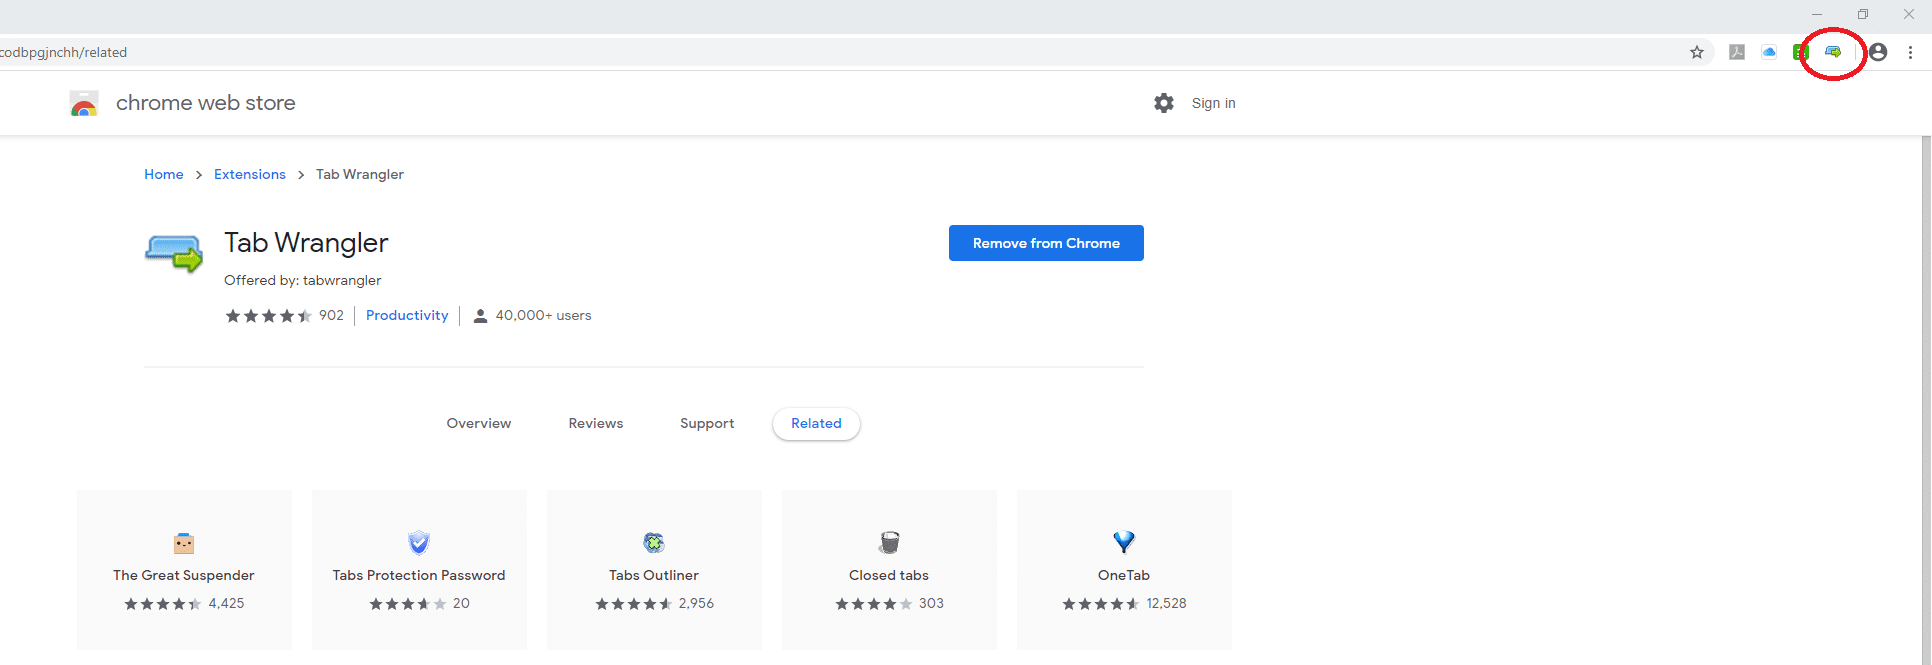
Task: Click the OneTab funnel icon
Action: [1124, 542]
